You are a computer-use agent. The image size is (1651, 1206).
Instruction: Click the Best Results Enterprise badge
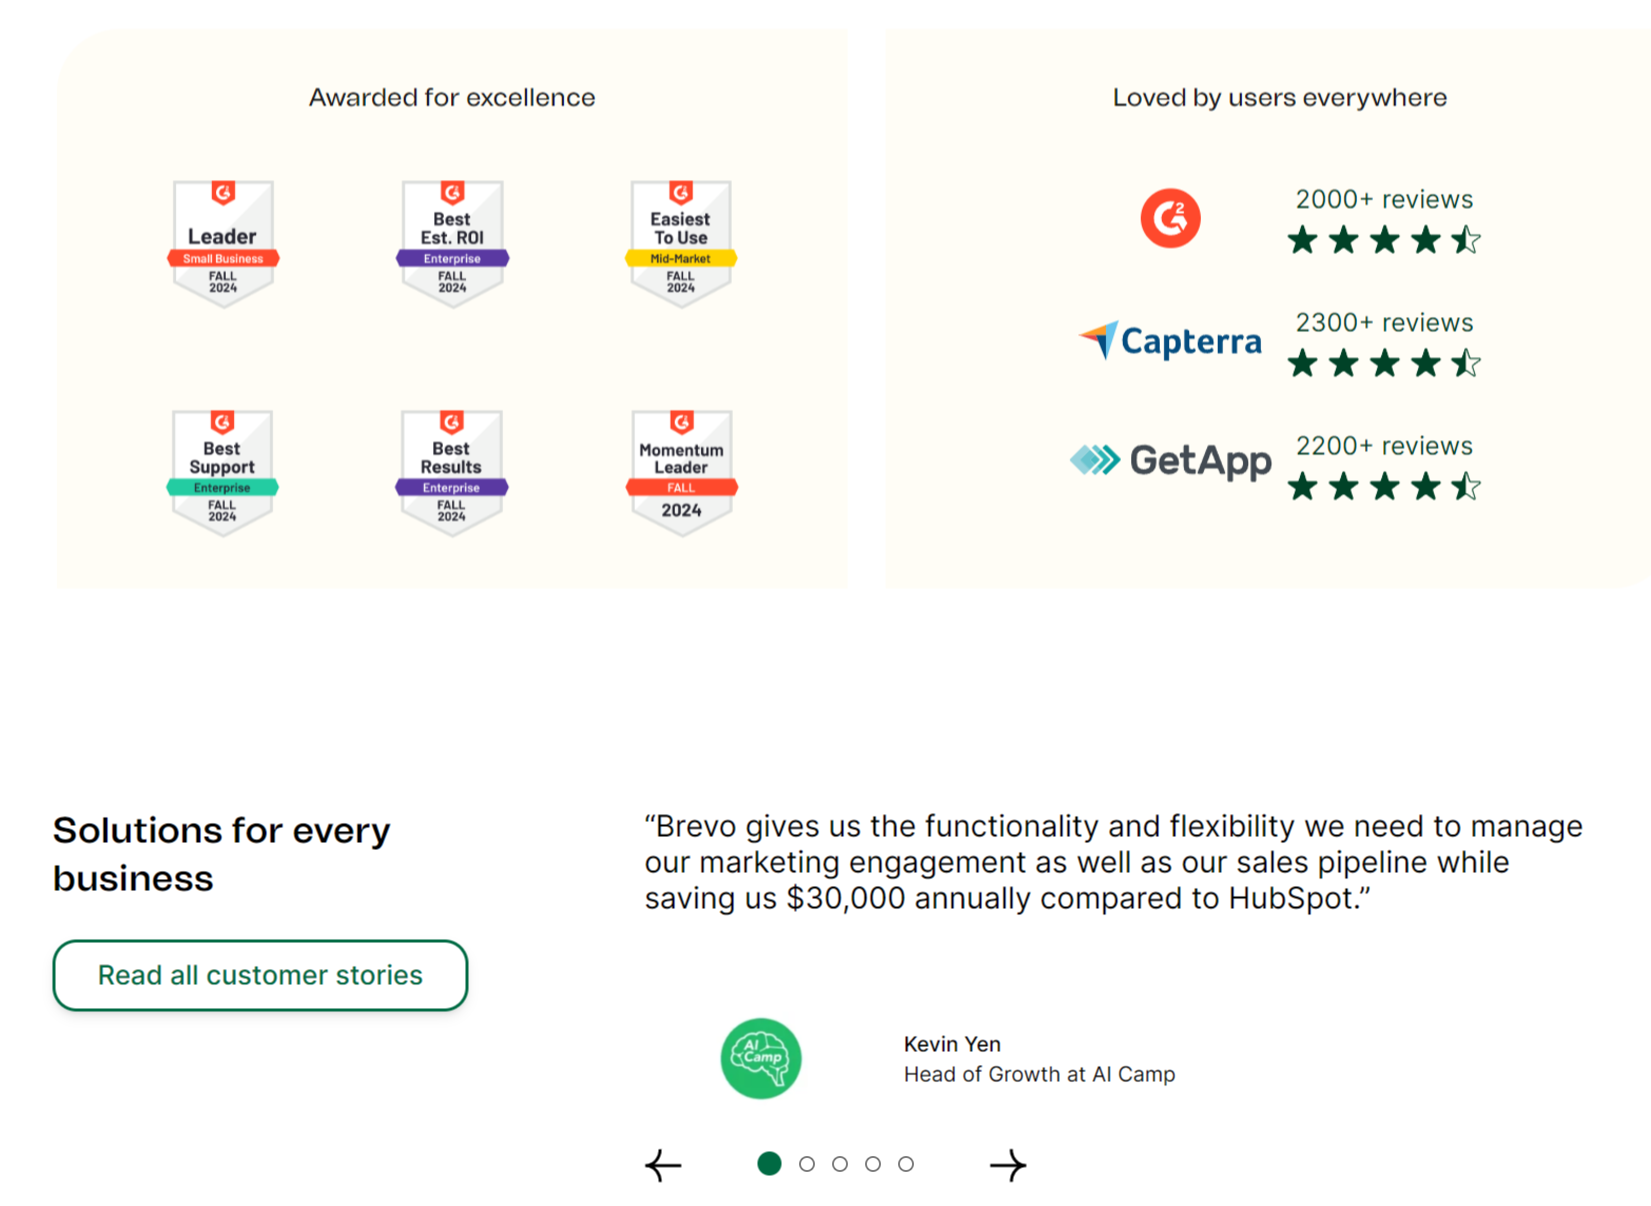(451, 472)
